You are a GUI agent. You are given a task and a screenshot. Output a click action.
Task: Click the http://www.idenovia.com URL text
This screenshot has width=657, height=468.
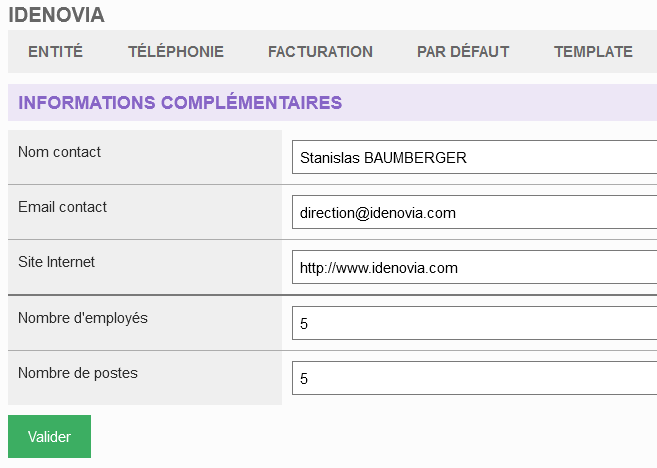click(x=379, y=268)
